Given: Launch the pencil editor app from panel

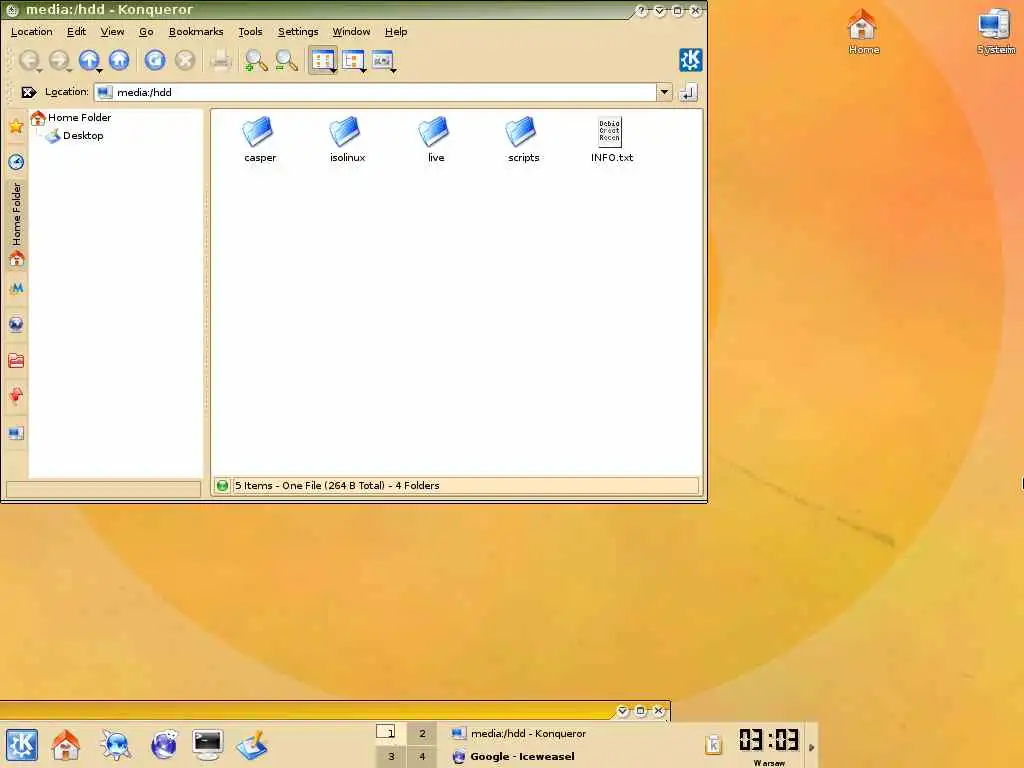Looking at the screenshot, I should point(252,744).
